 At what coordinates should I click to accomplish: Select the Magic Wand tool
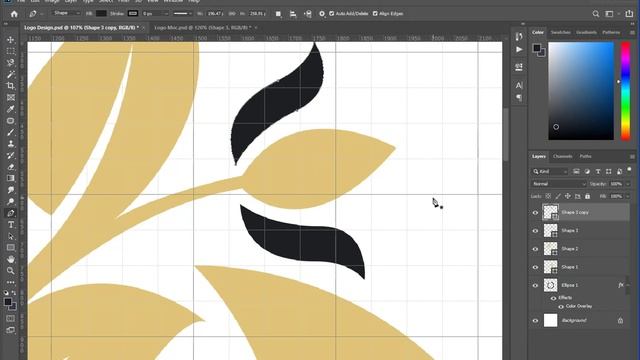pyautogui.click(x=11, y=74)
